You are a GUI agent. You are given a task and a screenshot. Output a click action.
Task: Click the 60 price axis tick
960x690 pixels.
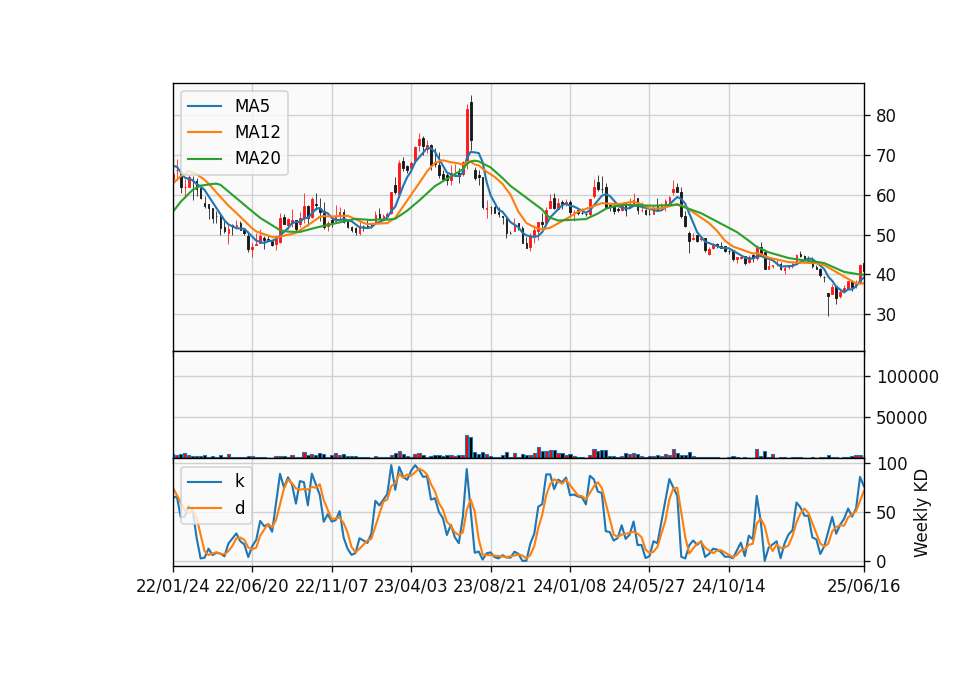point(886,196)
